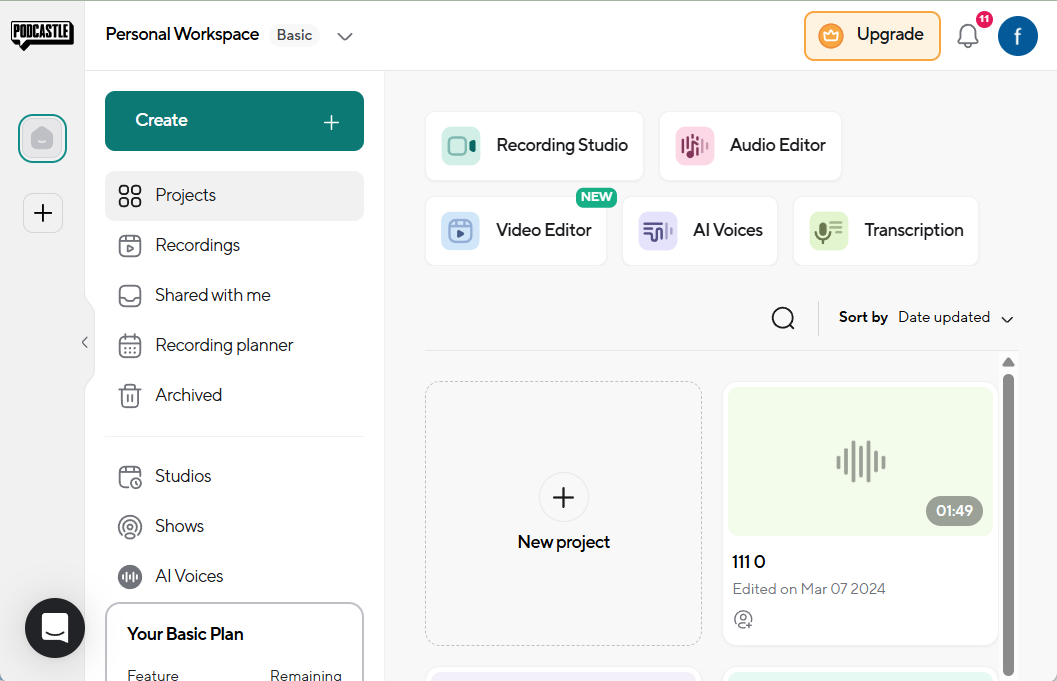Click the Studios sidebar icon

129,477
